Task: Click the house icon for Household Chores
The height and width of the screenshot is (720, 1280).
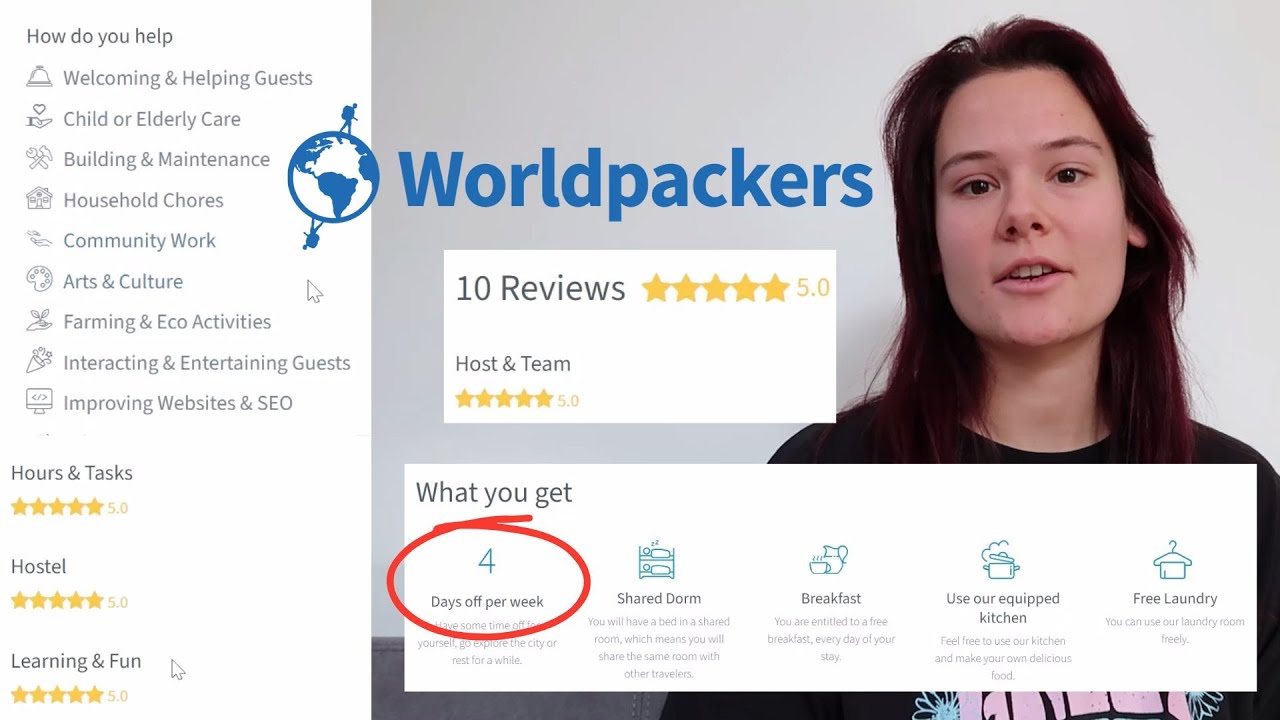Action: pyautogui.click(x=39, y=199)
